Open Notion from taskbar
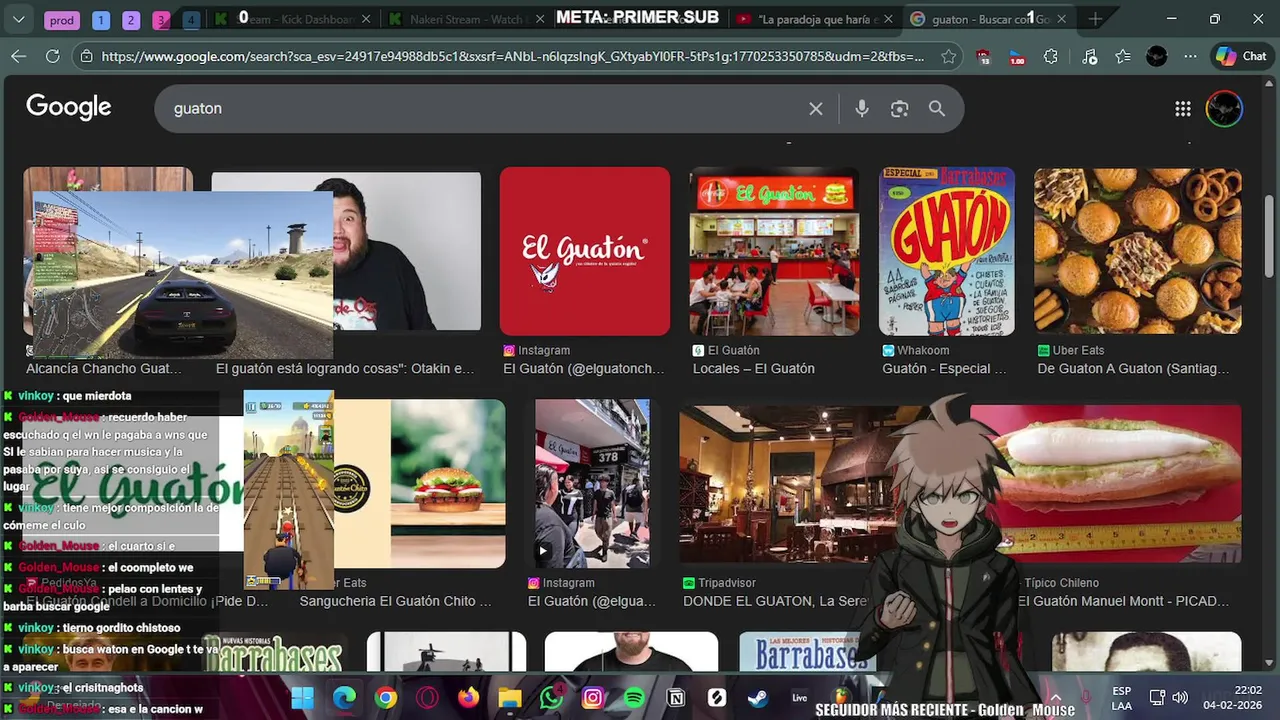Image resolution: width=1280 pixels, height=720 pixels. click(x=676, y=697)
